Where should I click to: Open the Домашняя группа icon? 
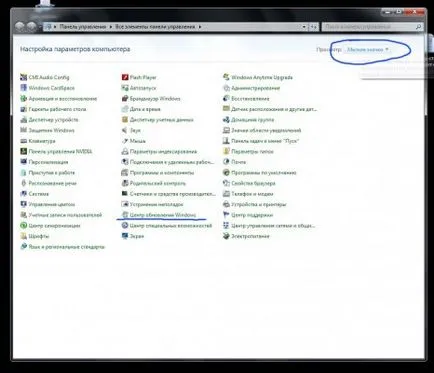point(226,120)
